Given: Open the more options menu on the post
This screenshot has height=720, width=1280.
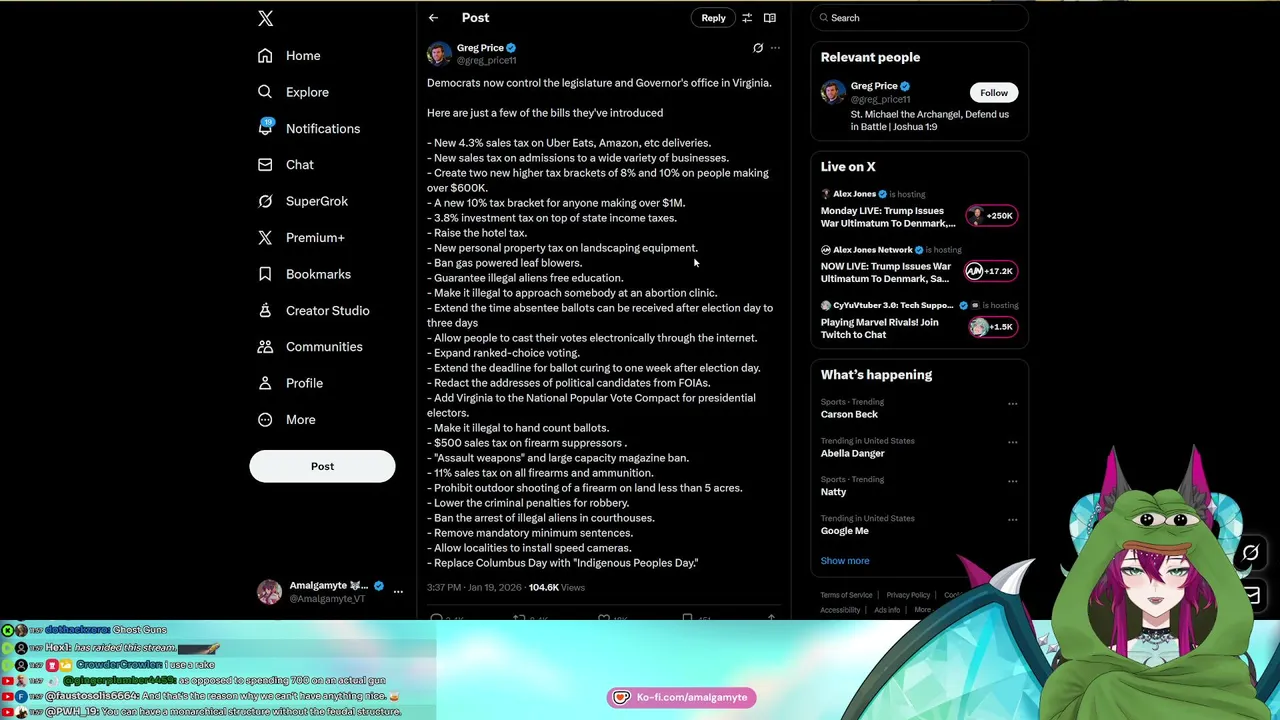Looking at the screenshot, I should point(775,48).
